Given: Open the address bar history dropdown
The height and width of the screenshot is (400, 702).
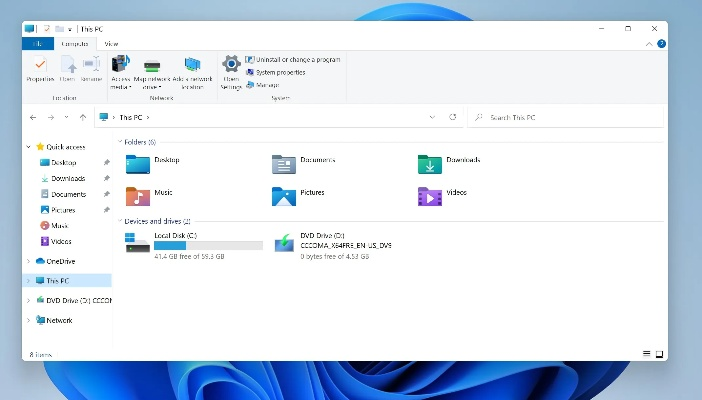Looking at the screenshot, I should 432,117.
